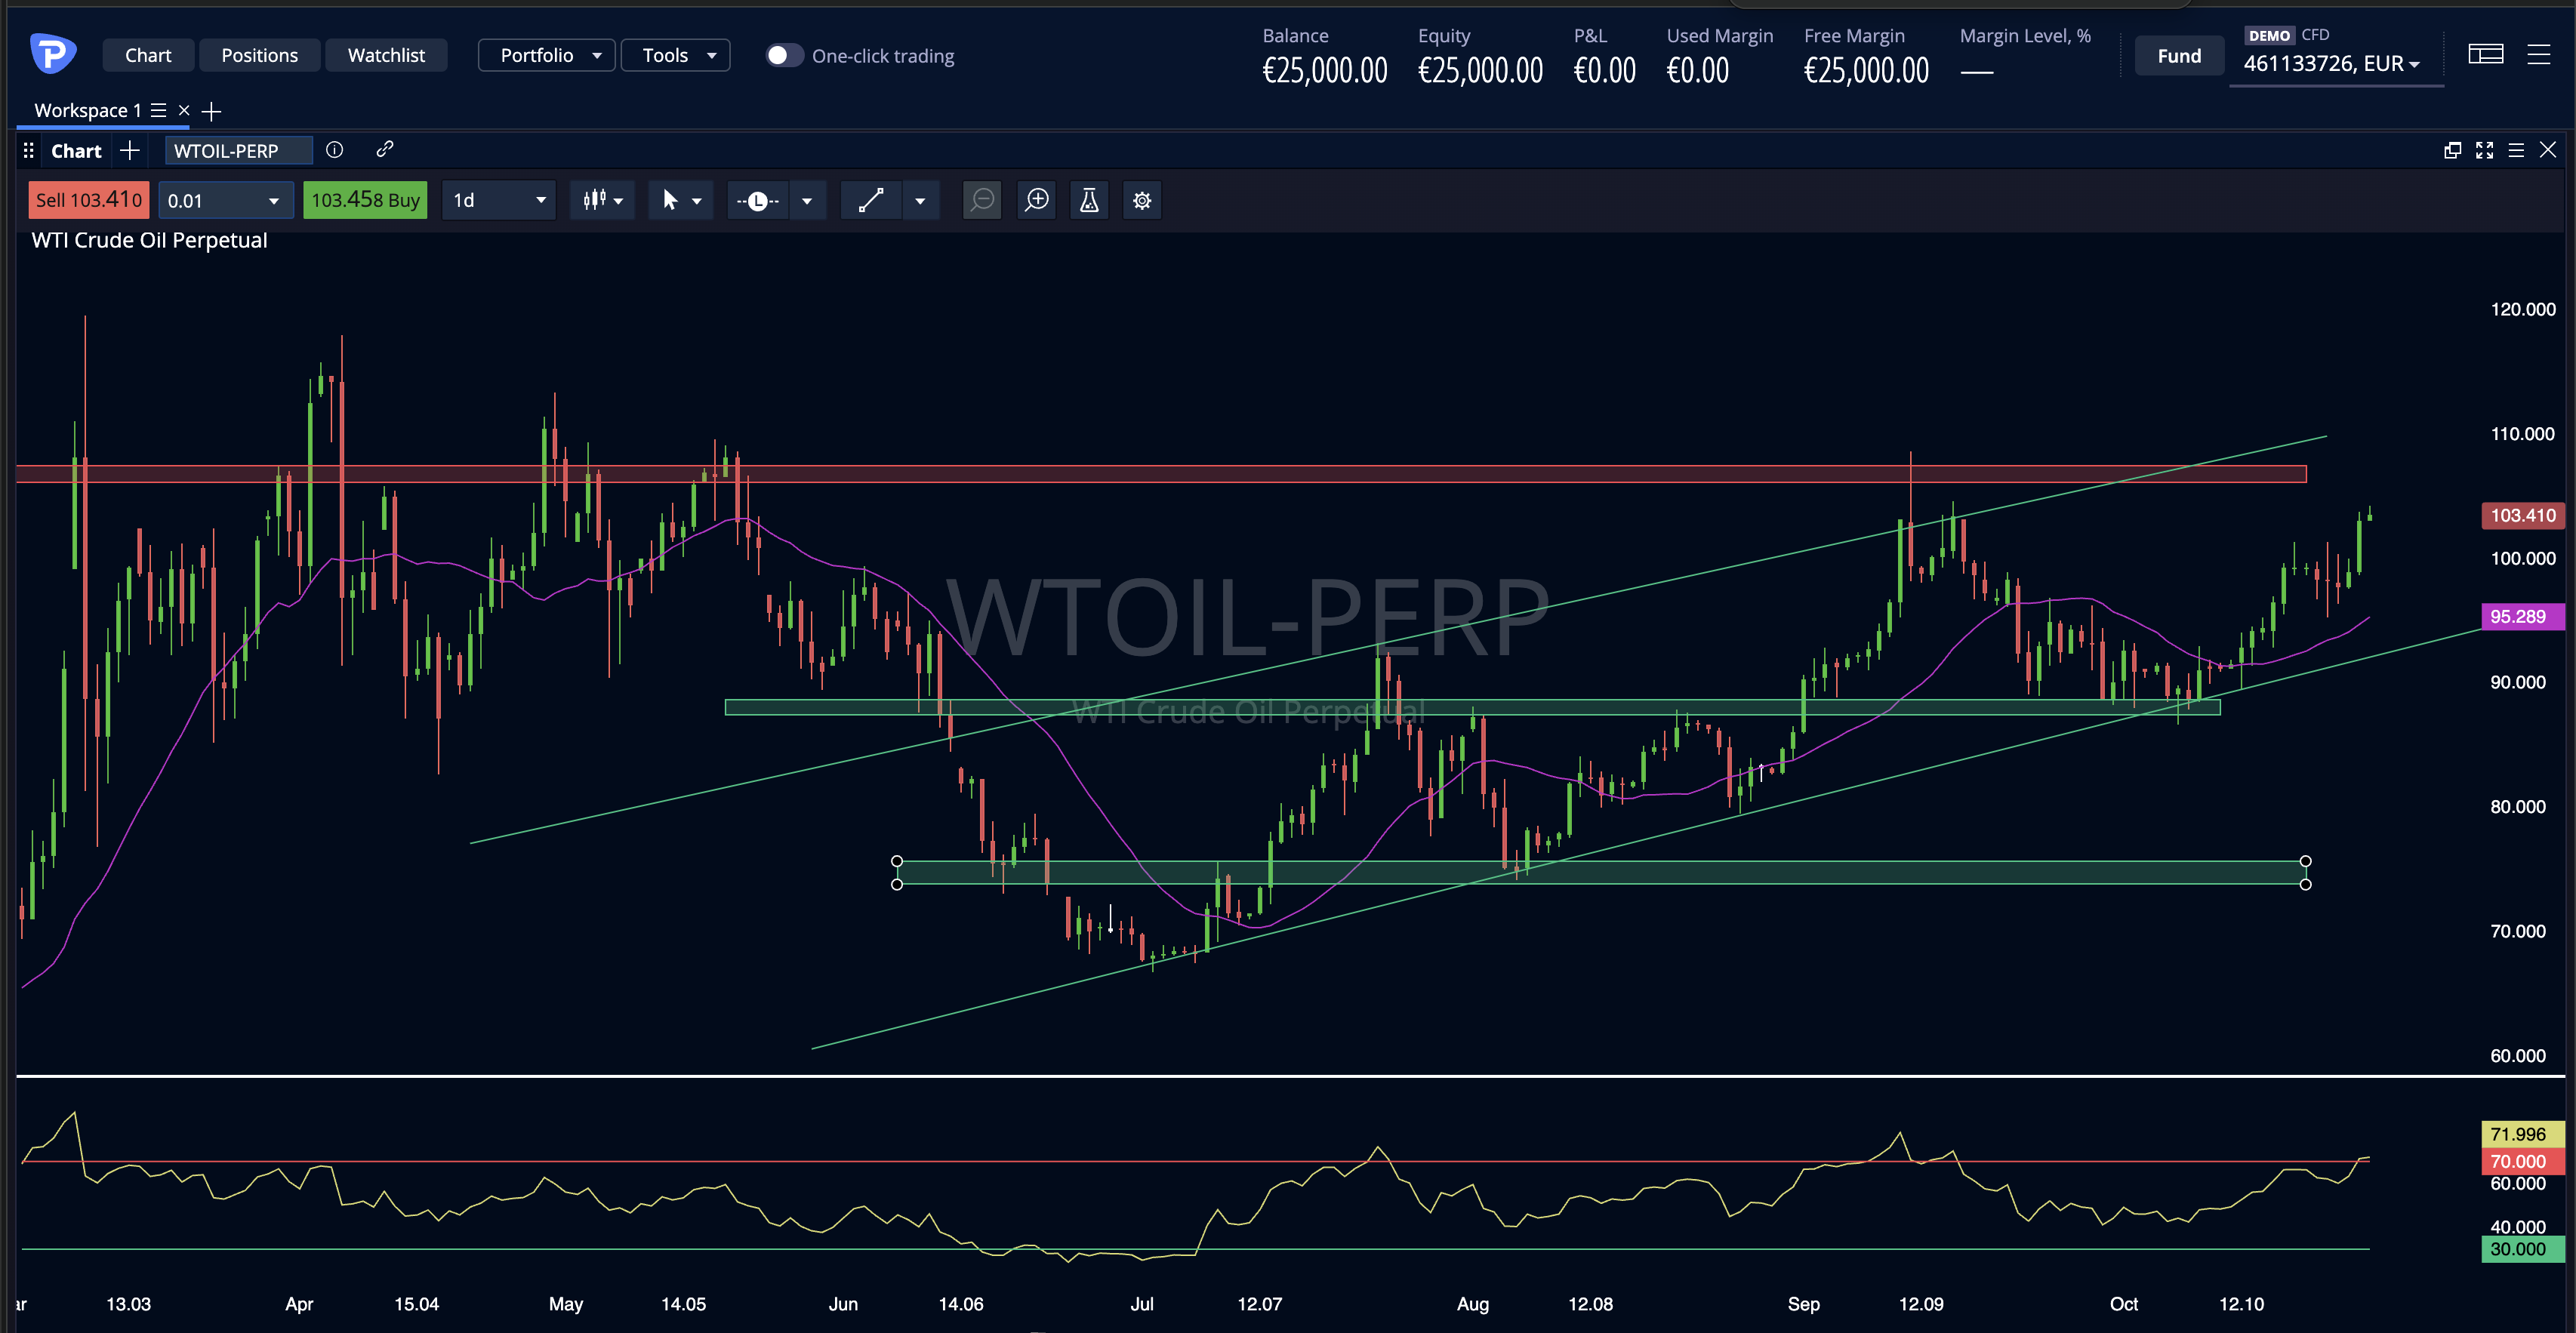Switch to the Chart tab in header

[148, 55]
